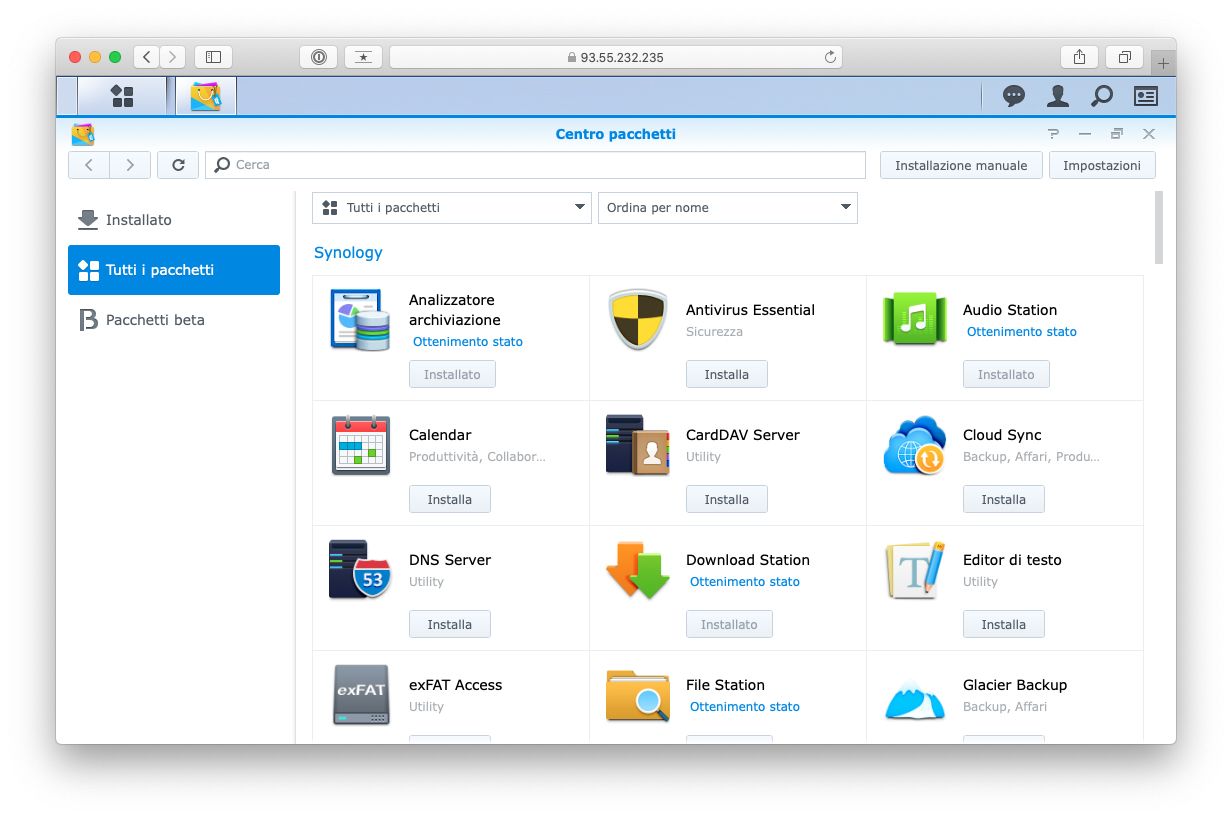
Task: Click the package list vertical scrollbar
Action: [1159, 228]
